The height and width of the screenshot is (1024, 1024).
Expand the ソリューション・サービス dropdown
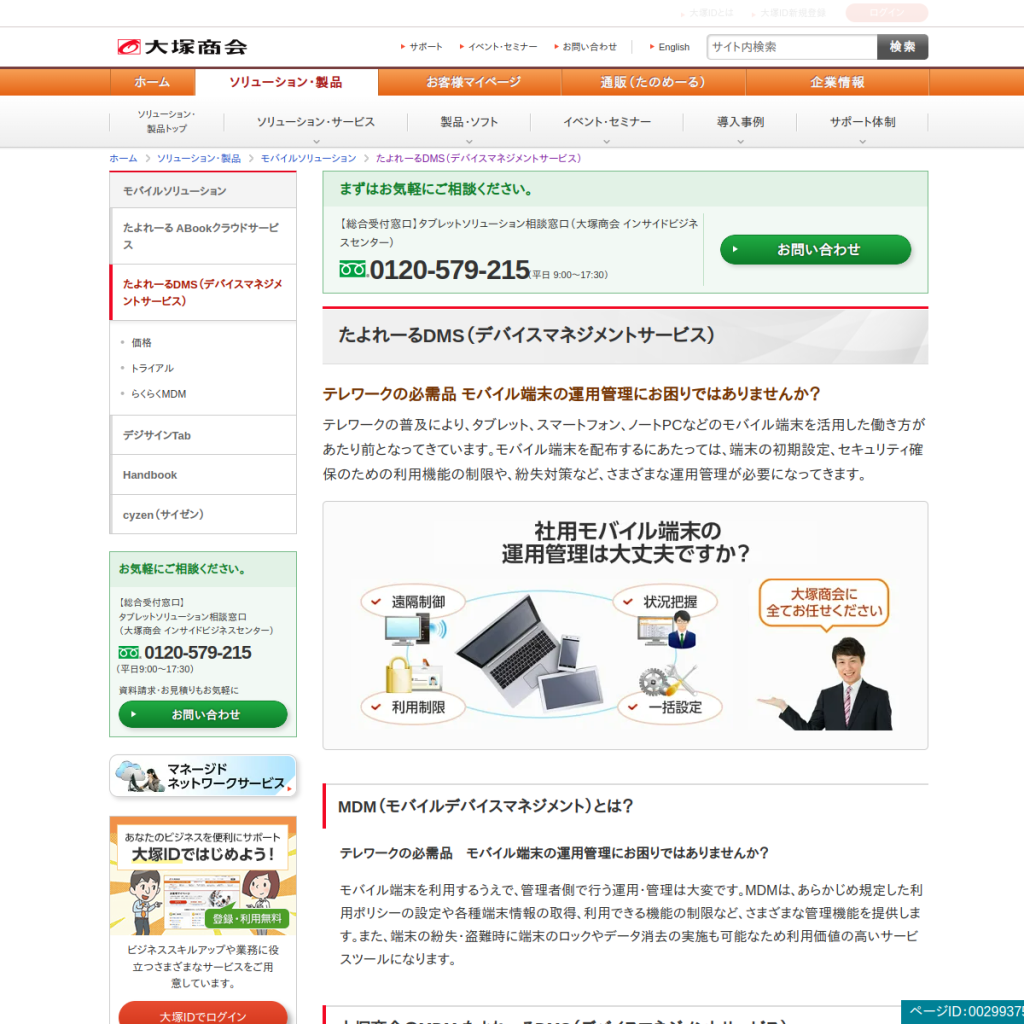(316, 123)
